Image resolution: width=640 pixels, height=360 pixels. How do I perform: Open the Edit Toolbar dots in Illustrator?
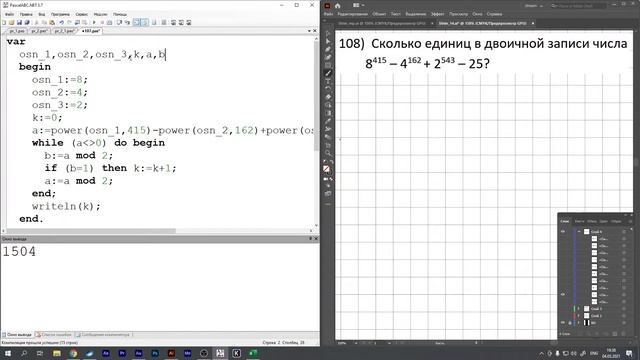[328, 204]
